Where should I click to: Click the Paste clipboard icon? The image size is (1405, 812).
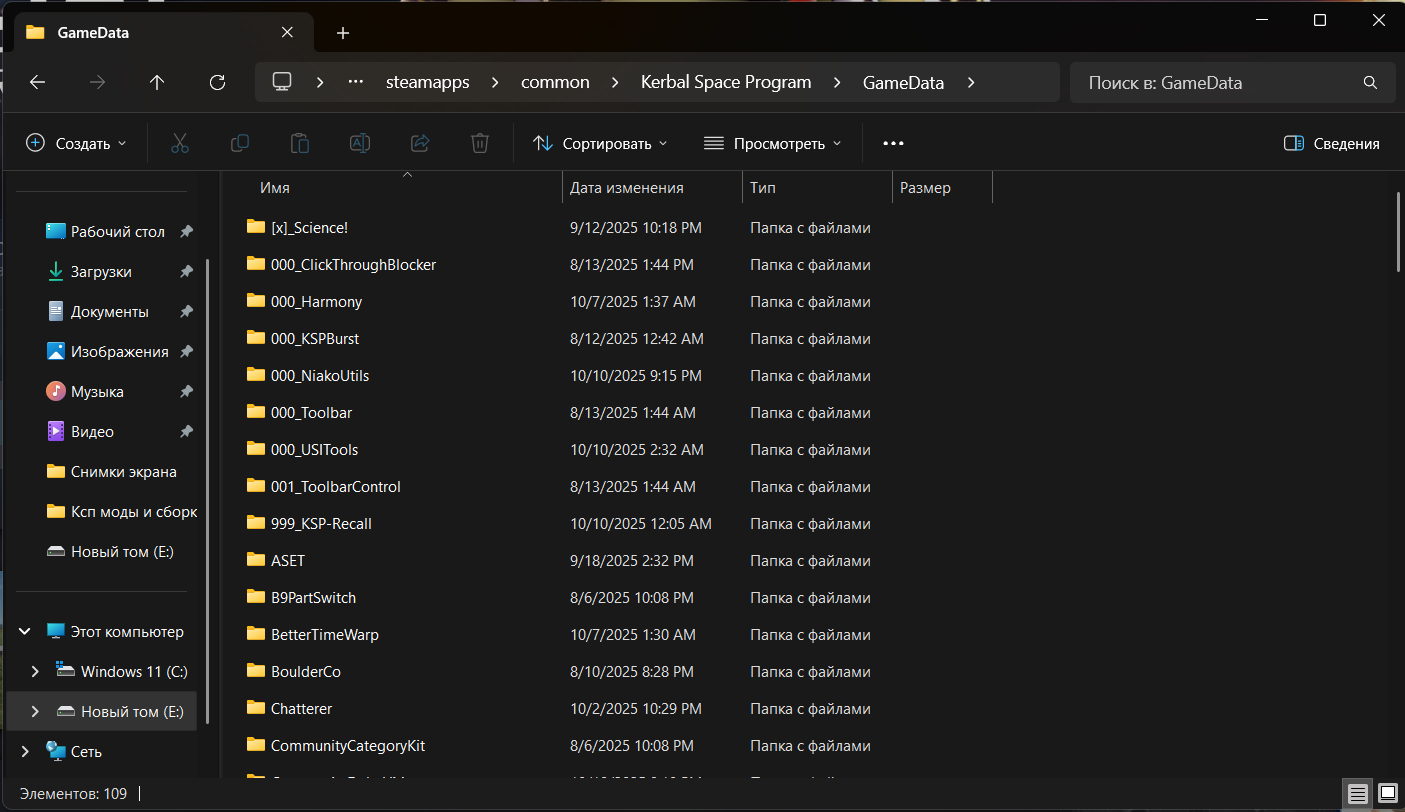pos(300,143)
